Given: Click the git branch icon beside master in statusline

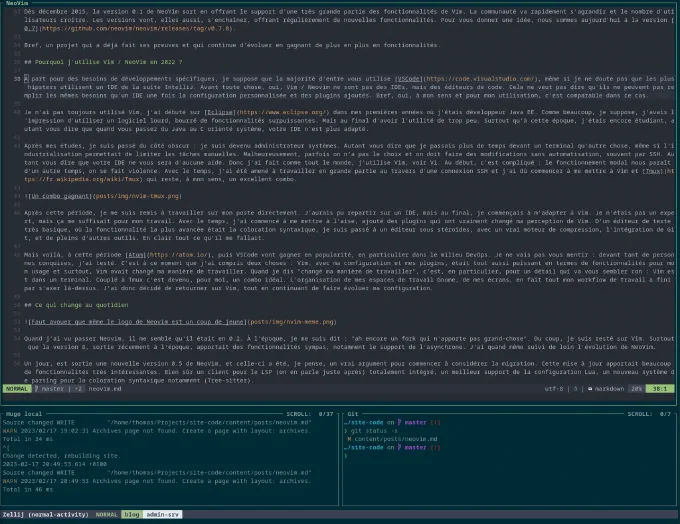Looking at the screenshot, I should pos(36,389).
